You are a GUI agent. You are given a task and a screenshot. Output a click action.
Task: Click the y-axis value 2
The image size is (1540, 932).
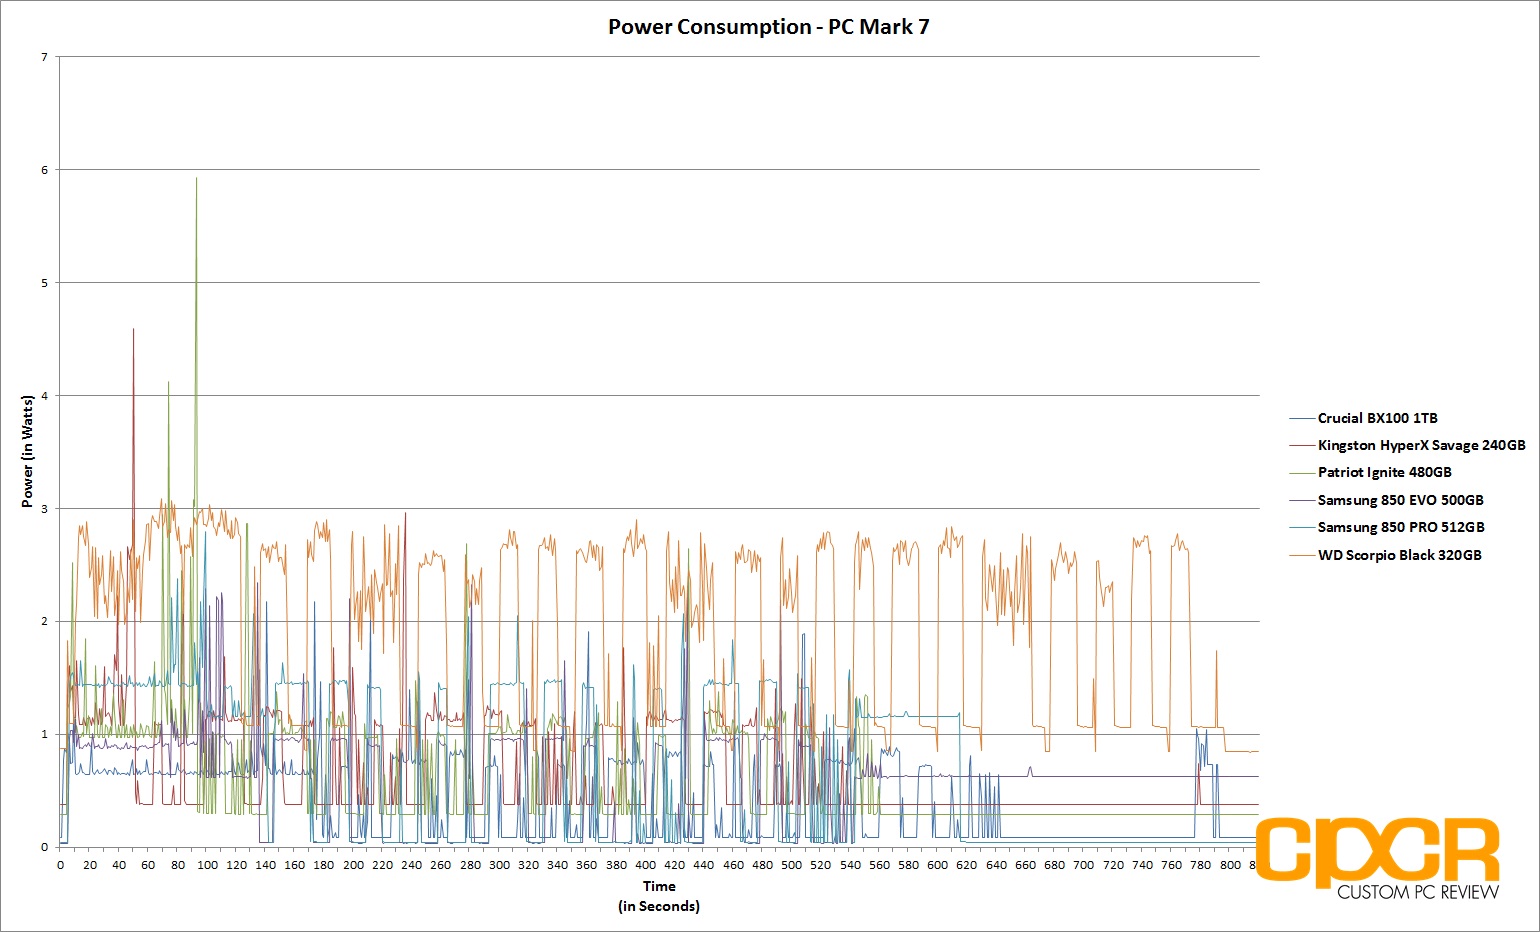point(44,621)
